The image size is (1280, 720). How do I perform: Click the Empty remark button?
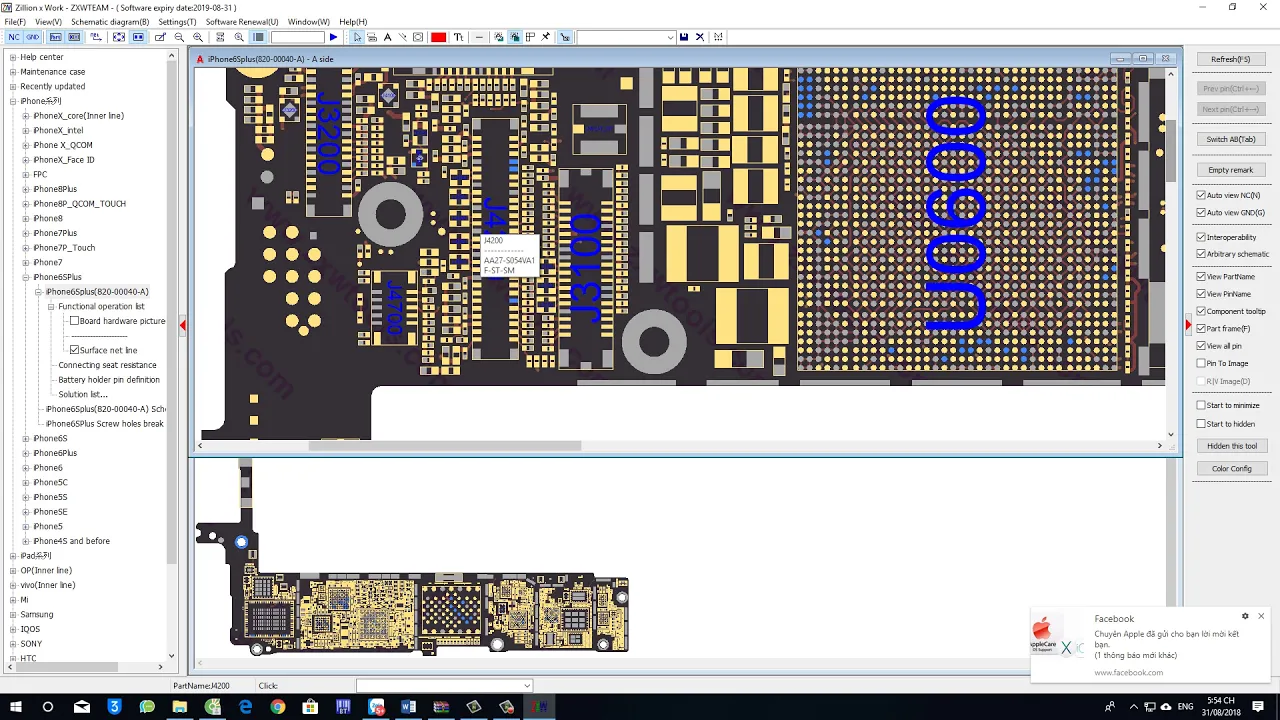[1231, 170]
